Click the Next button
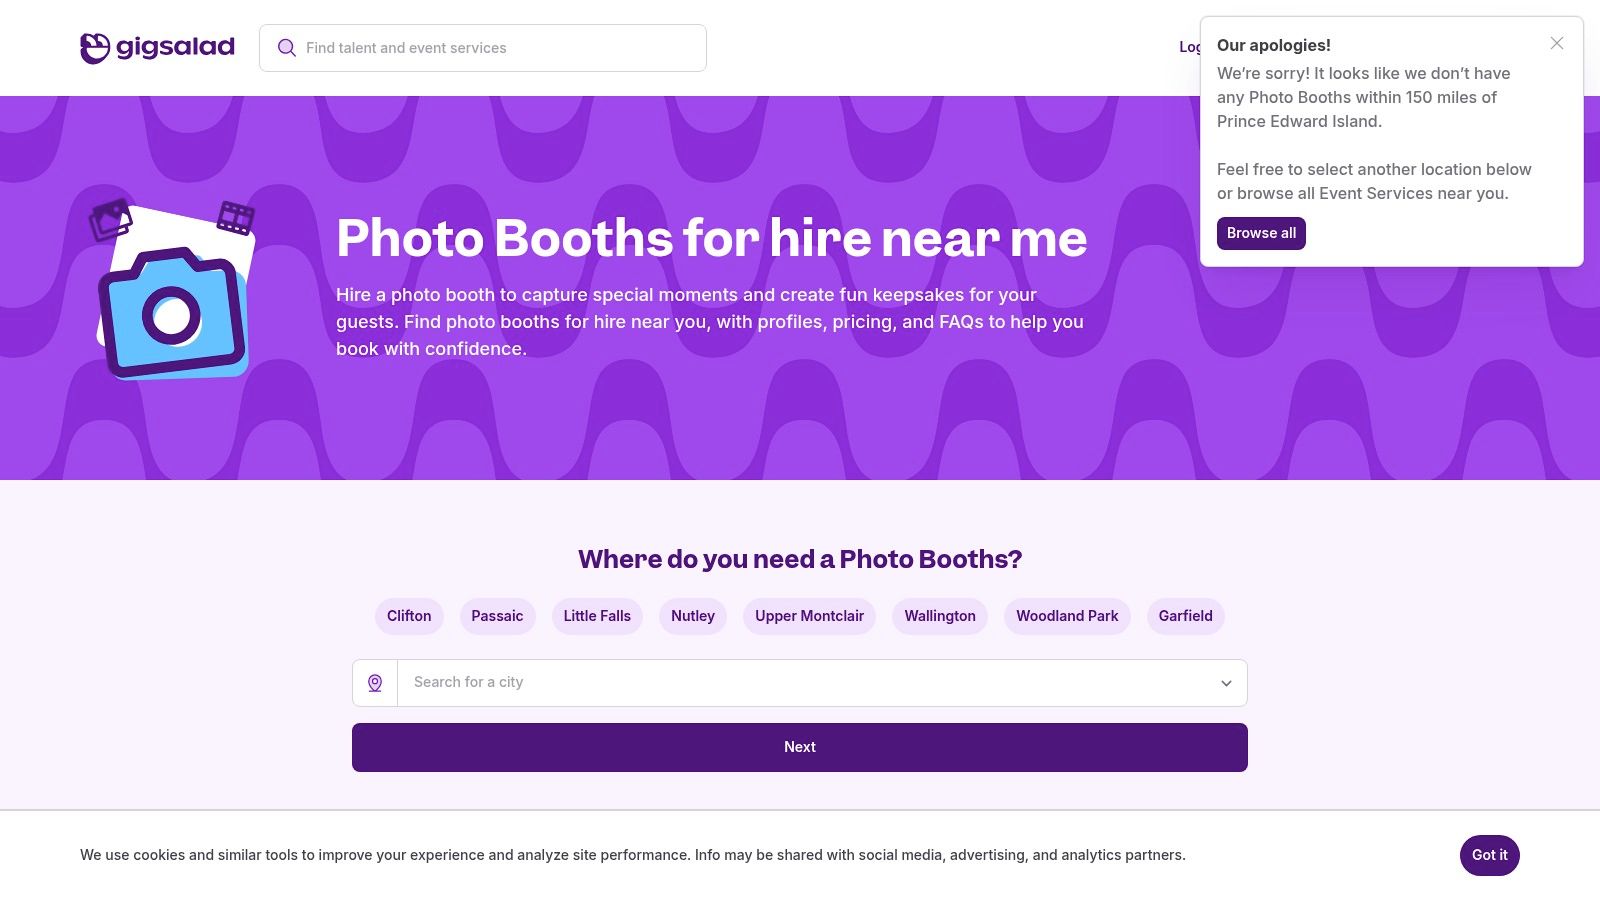Viewport: 1600px width, 900px height. (x=799, y=747)
